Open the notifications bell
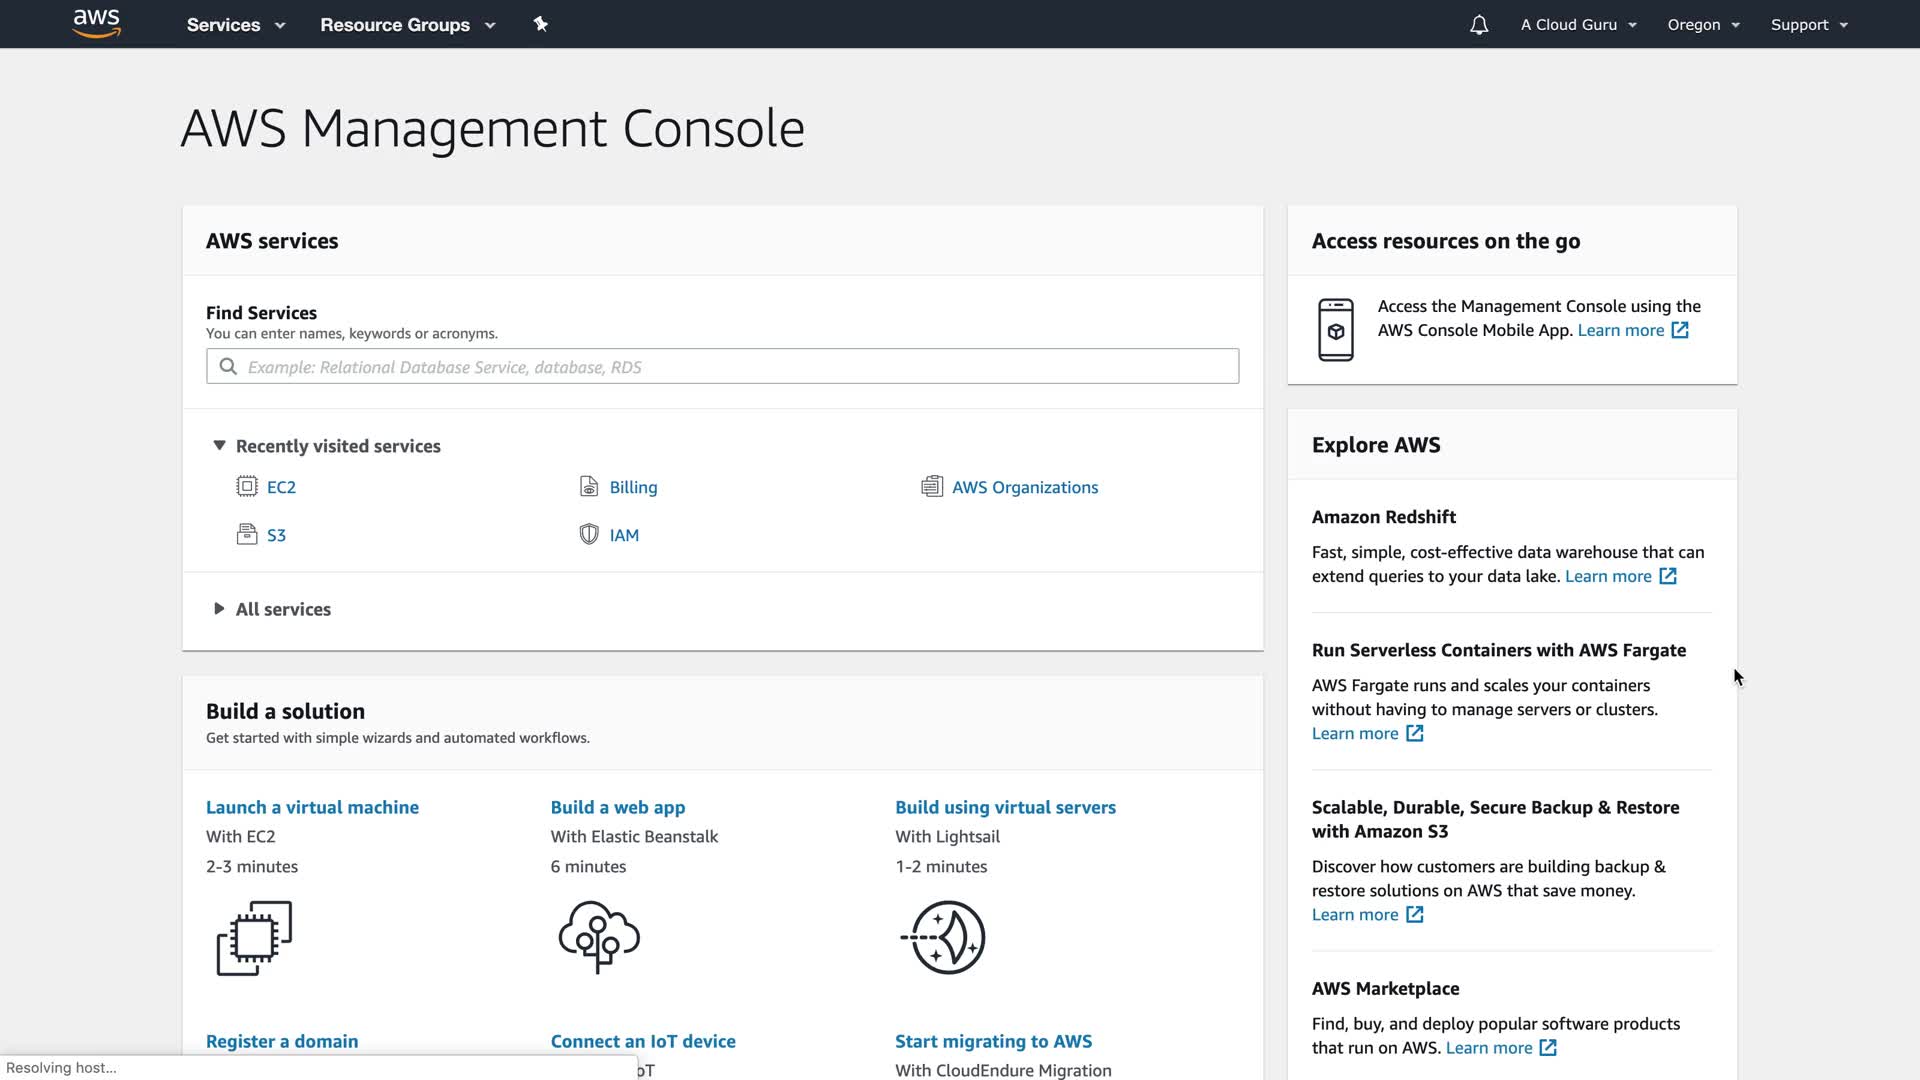1920x1080 pixels. (x=1479, y=25)
